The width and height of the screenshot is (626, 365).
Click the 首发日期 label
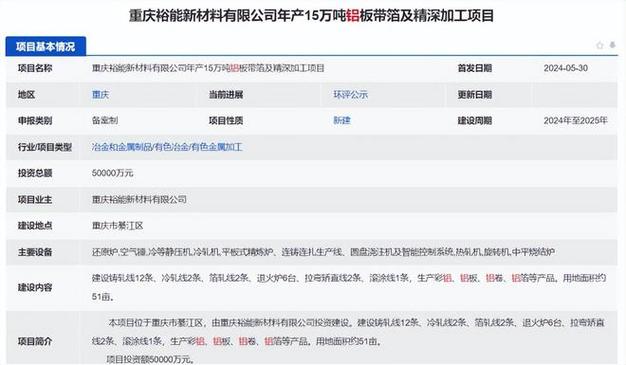point(474,68)
